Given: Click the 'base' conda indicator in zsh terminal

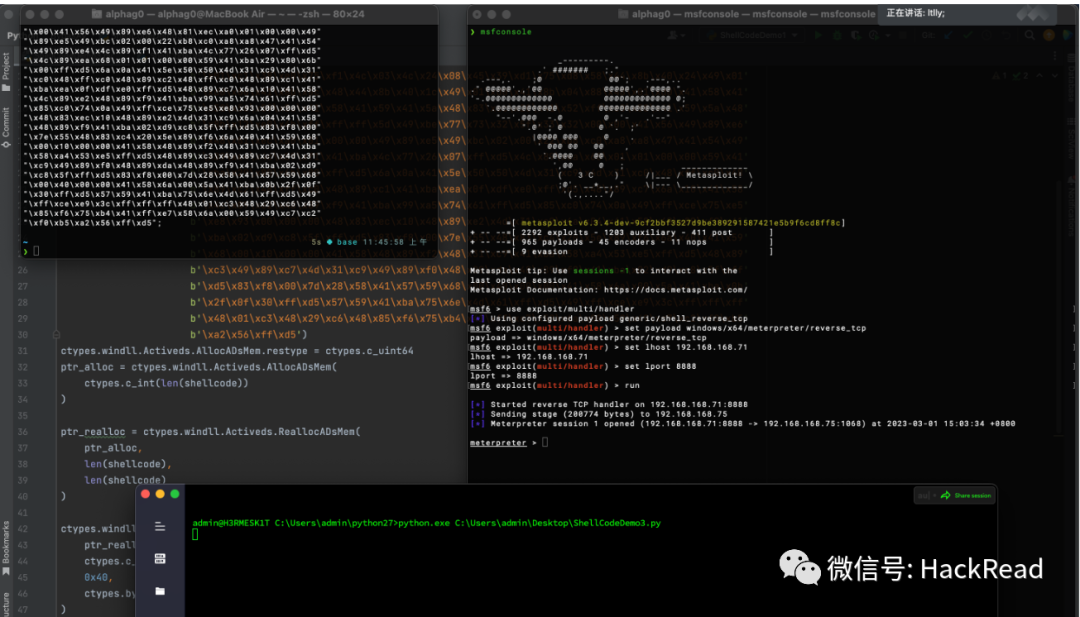Looking at the screenshot, I should point(346,242).
